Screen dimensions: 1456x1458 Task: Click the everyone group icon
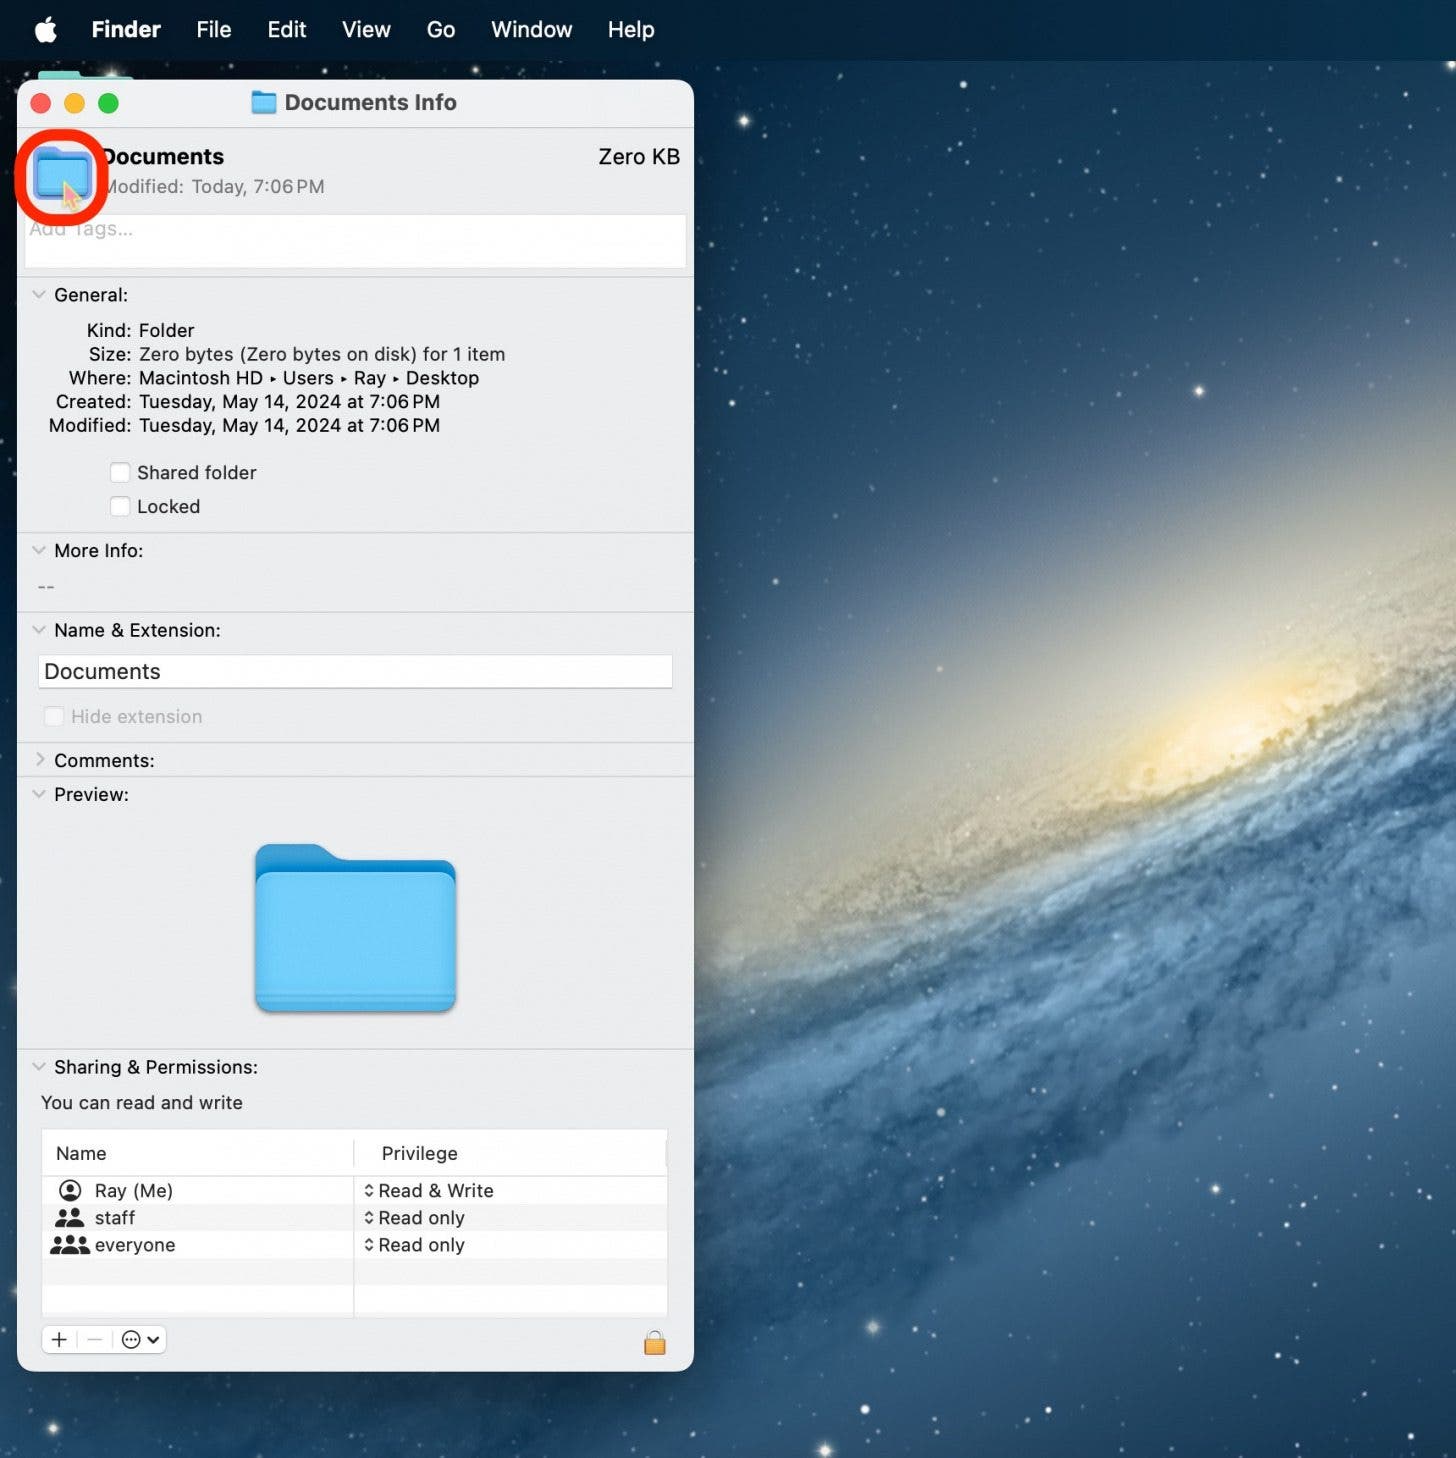coord(69,1244)
